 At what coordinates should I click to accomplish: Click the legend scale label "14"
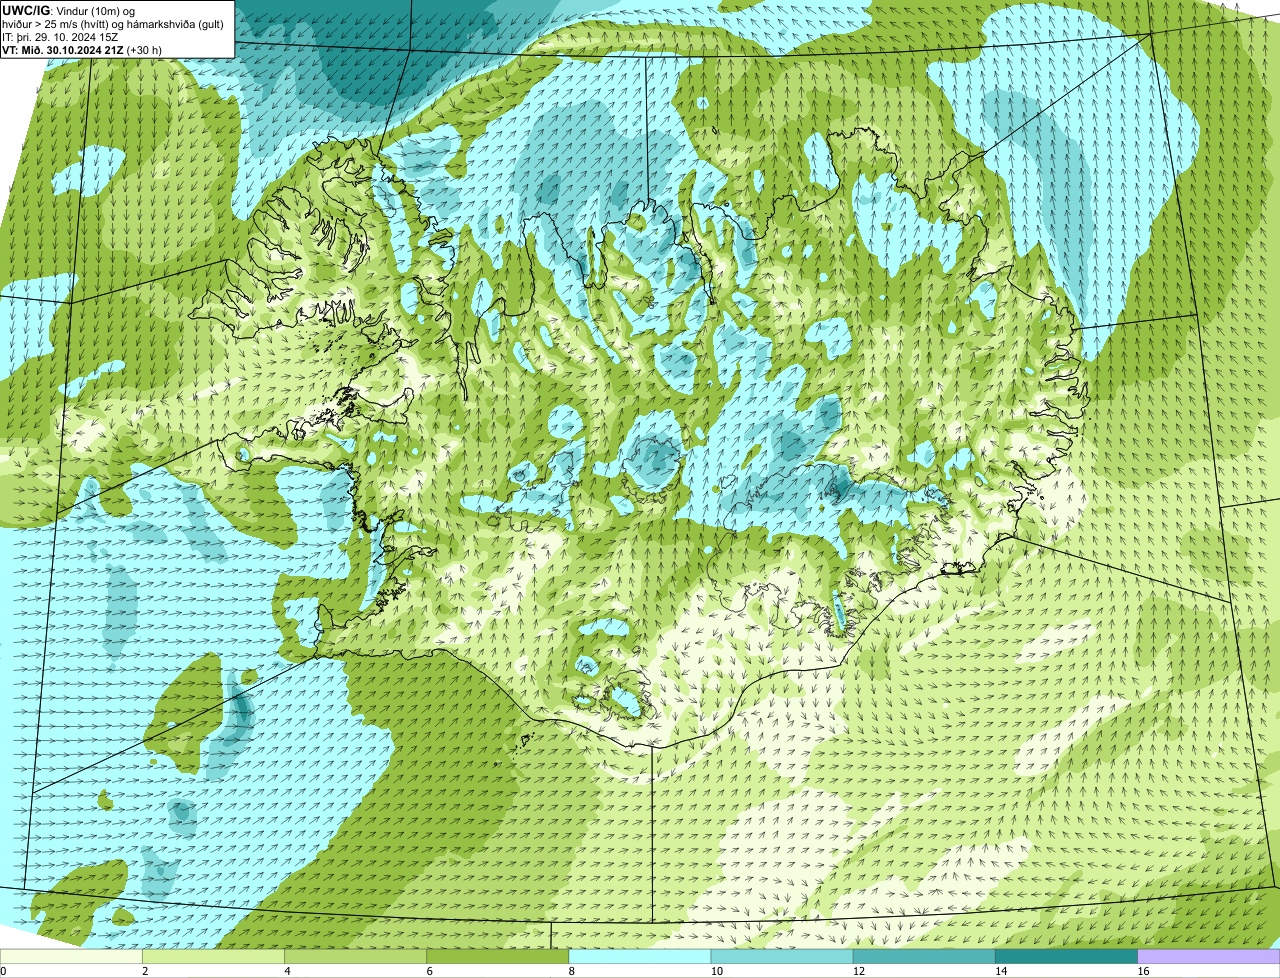(x=1000, y=971)
